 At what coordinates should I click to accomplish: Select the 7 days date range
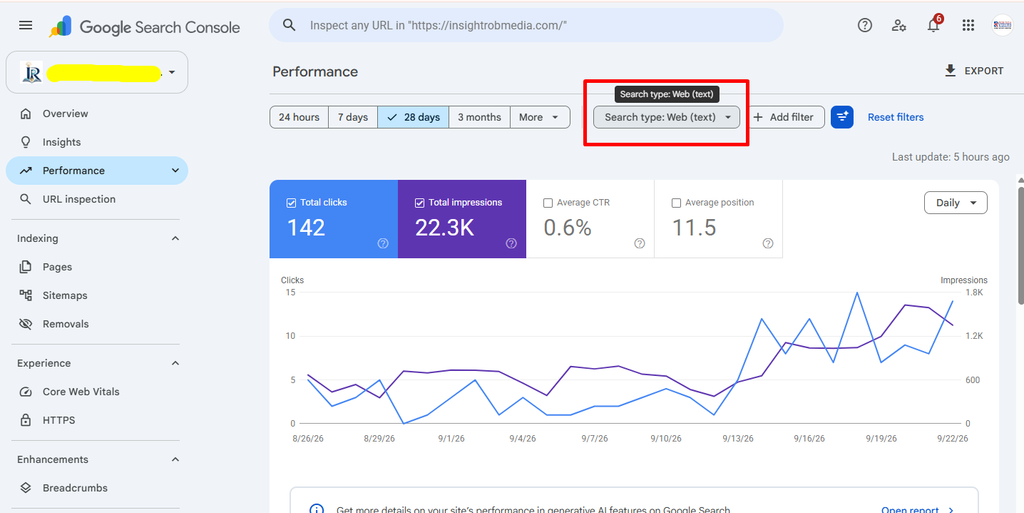tap(353, 117)
